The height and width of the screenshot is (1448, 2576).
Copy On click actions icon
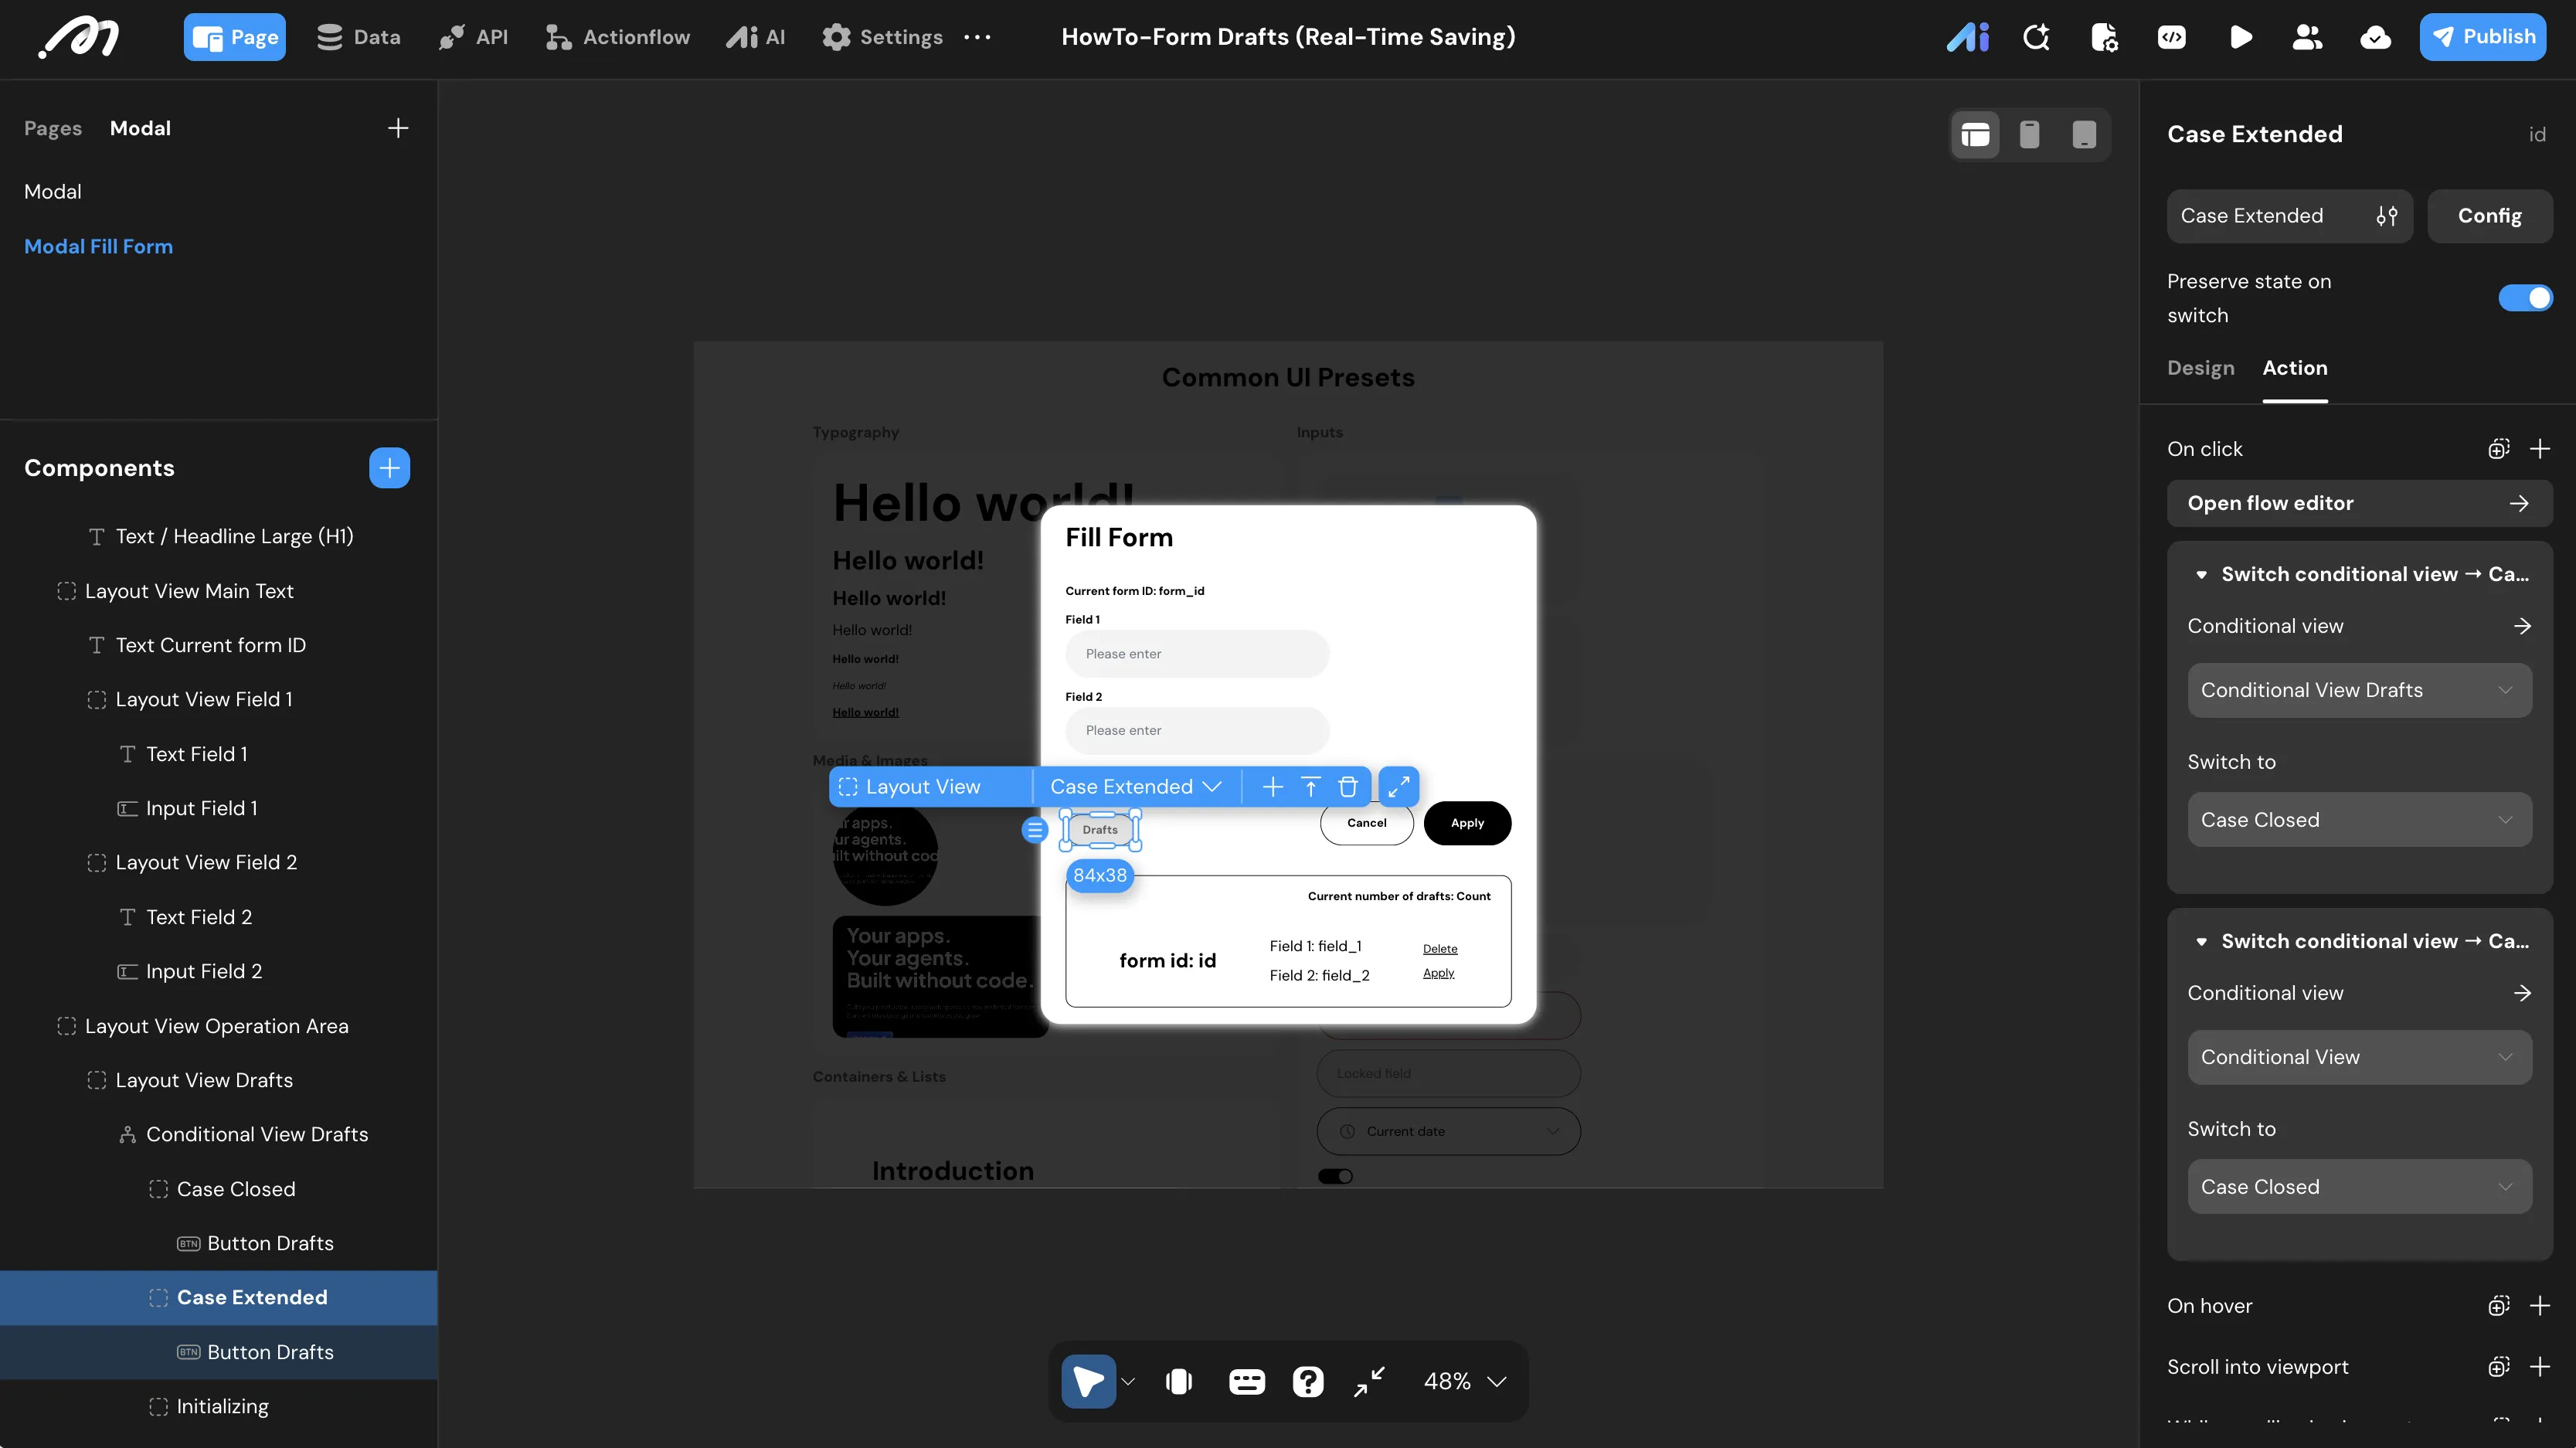2498,449
